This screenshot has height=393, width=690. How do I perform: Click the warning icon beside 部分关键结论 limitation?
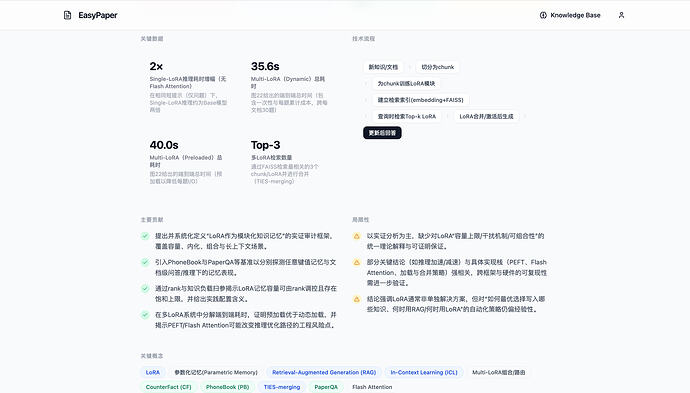tap(357, 262)
